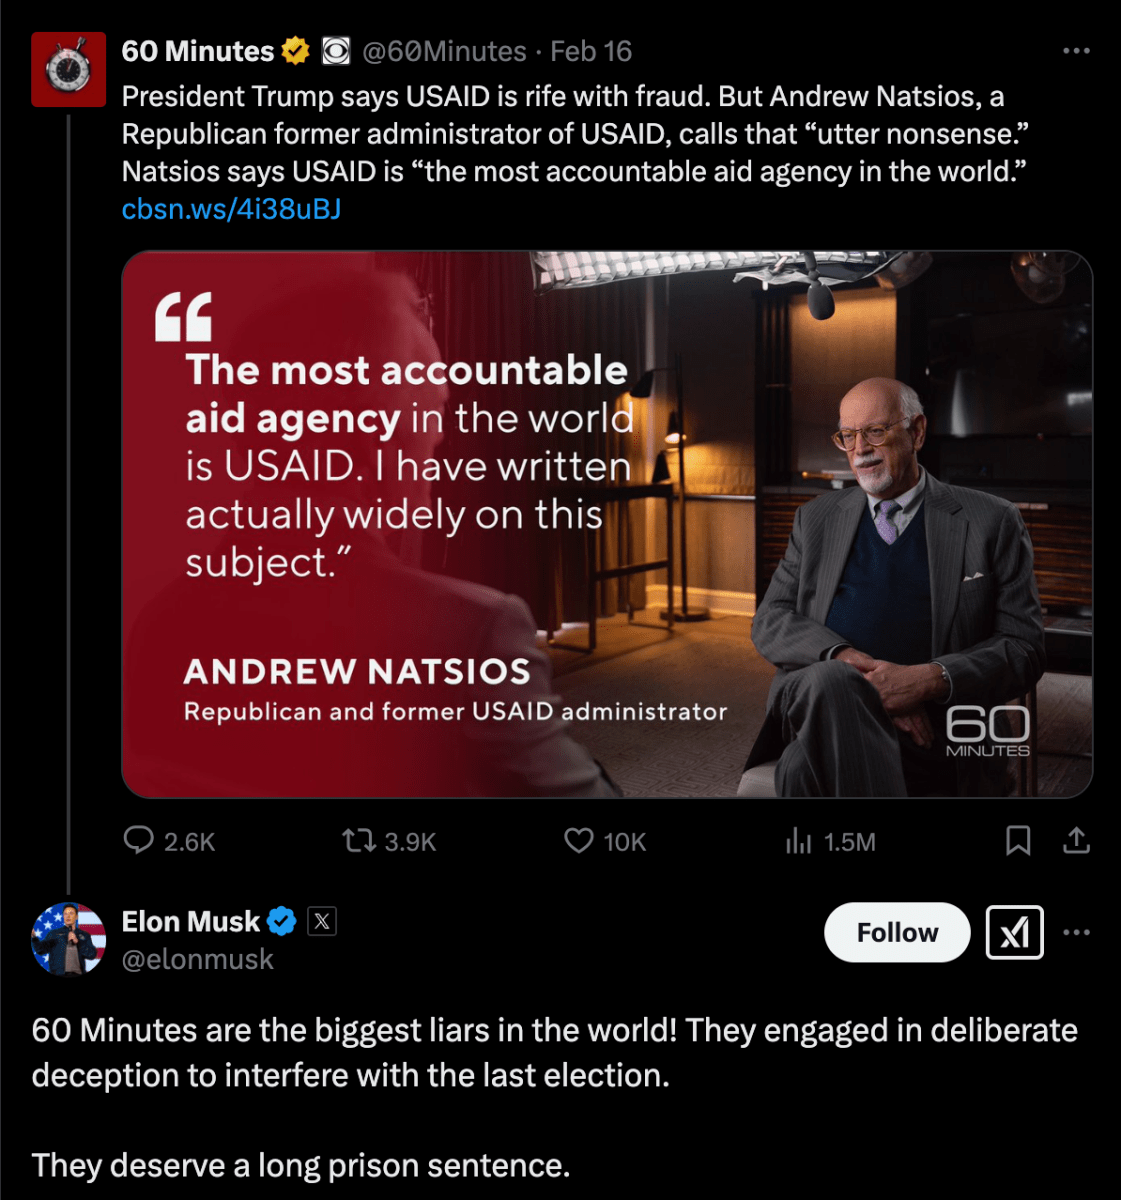Click Elon Musk's blue verified checkmark

click(x=282, y=921)
